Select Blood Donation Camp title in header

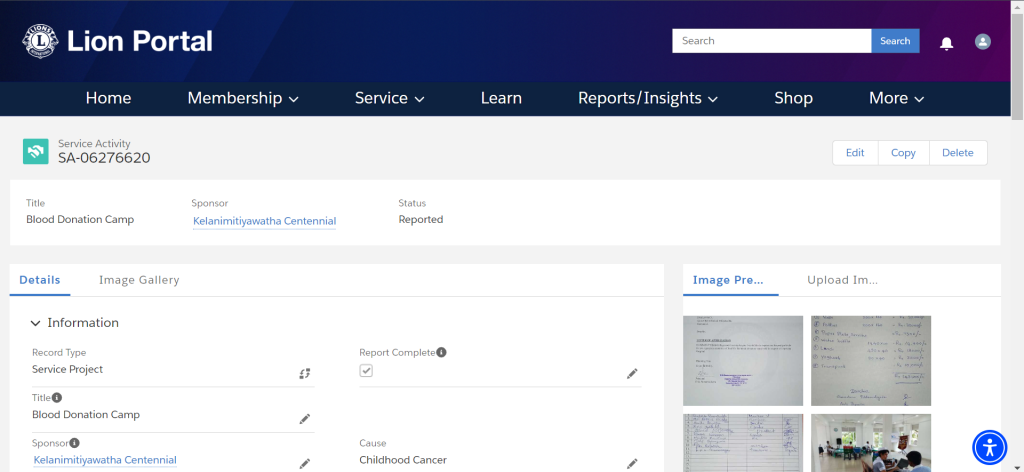point(80,219)
